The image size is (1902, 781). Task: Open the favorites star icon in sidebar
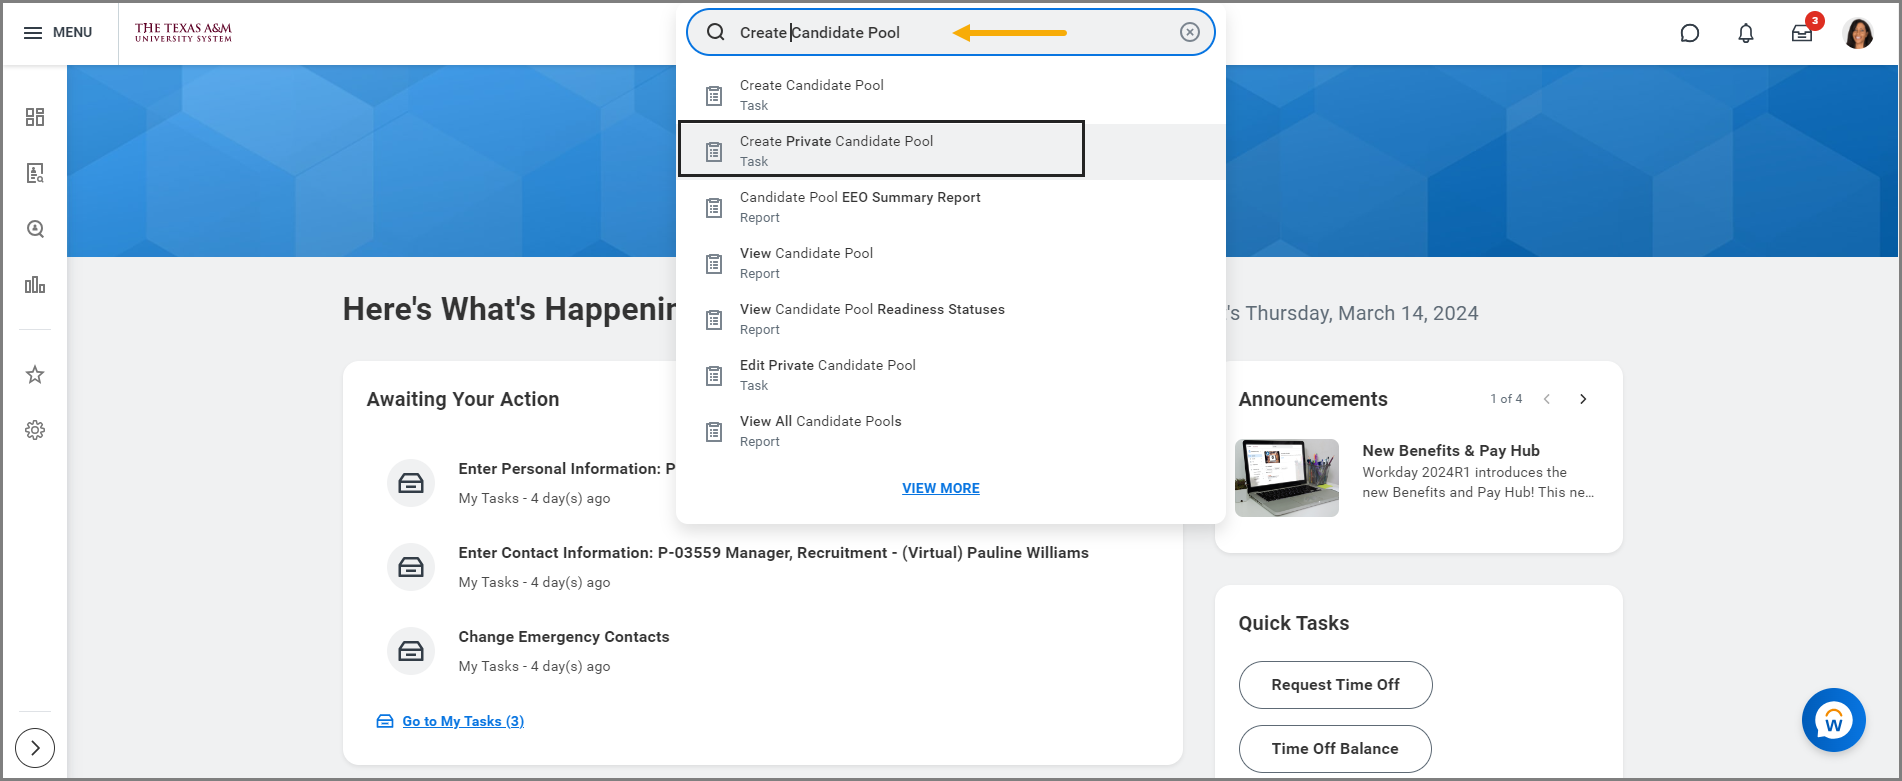point(35,375)
